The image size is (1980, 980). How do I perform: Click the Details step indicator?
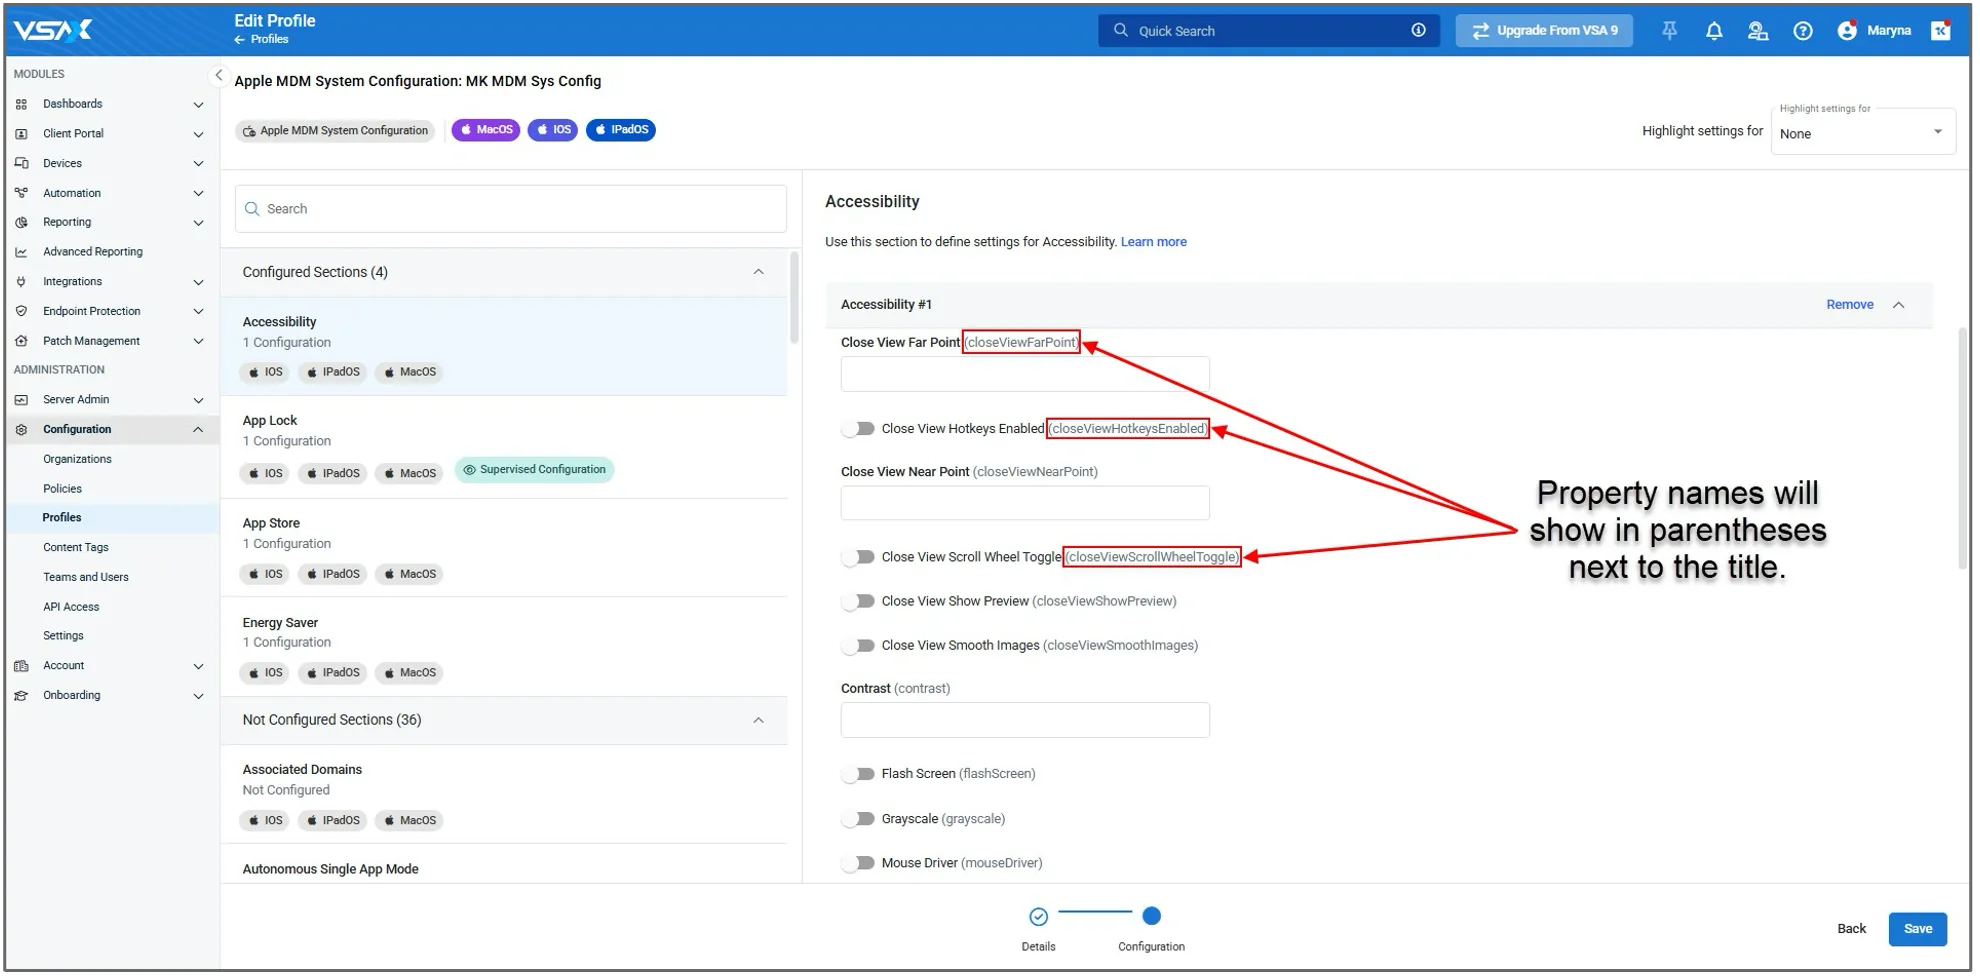click(x=1038, y=917)
